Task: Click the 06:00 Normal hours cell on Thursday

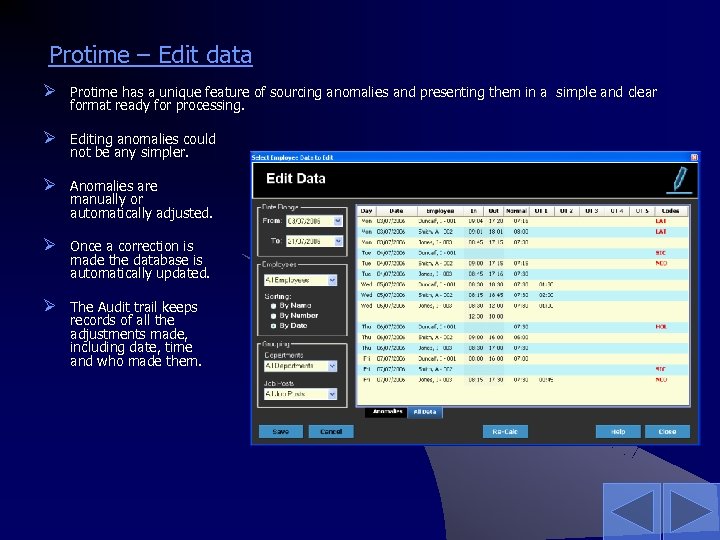Action: pos(521,337)
